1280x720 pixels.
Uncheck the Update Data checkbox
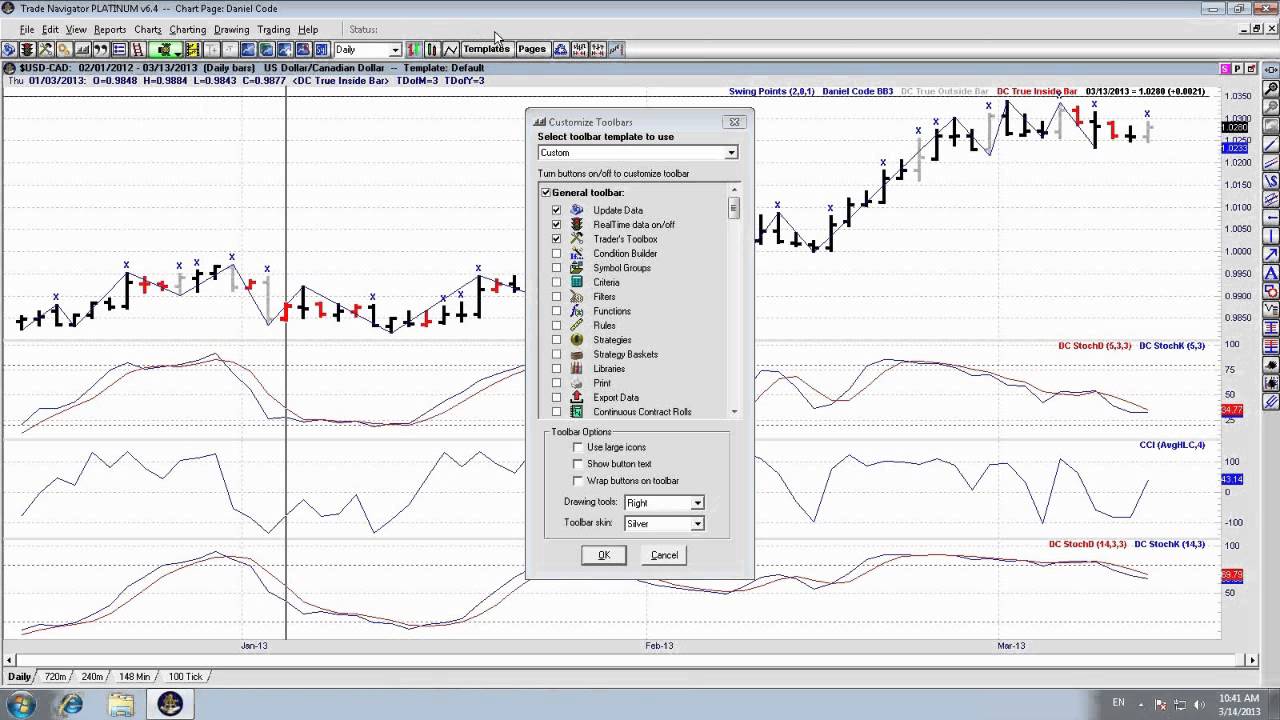557,210
